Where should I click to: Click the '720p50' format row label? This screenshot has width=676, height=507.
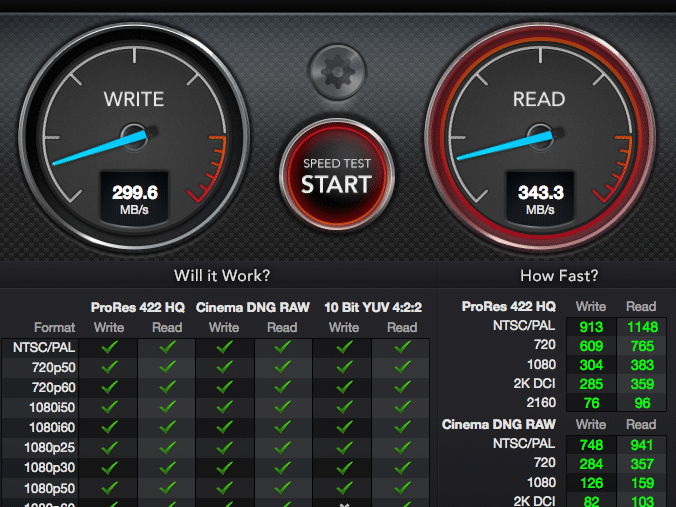(53, 367)
